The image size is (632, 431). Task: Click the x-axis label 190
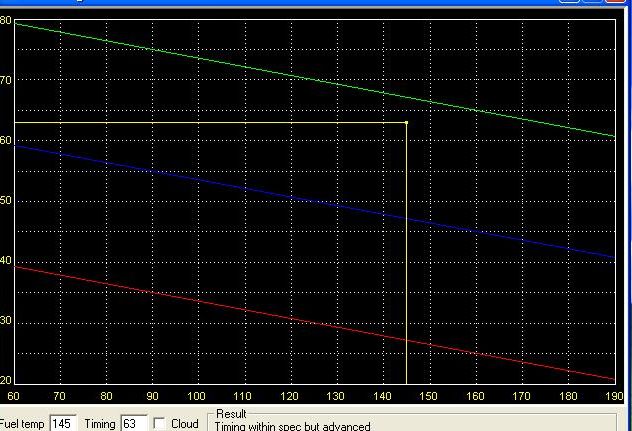pos(614,396)
